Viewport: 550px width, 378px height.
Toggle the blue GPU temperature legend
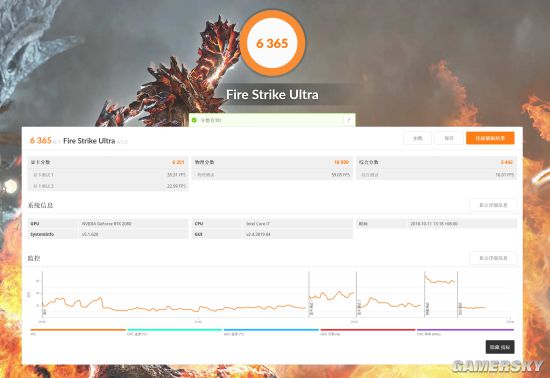271,330
